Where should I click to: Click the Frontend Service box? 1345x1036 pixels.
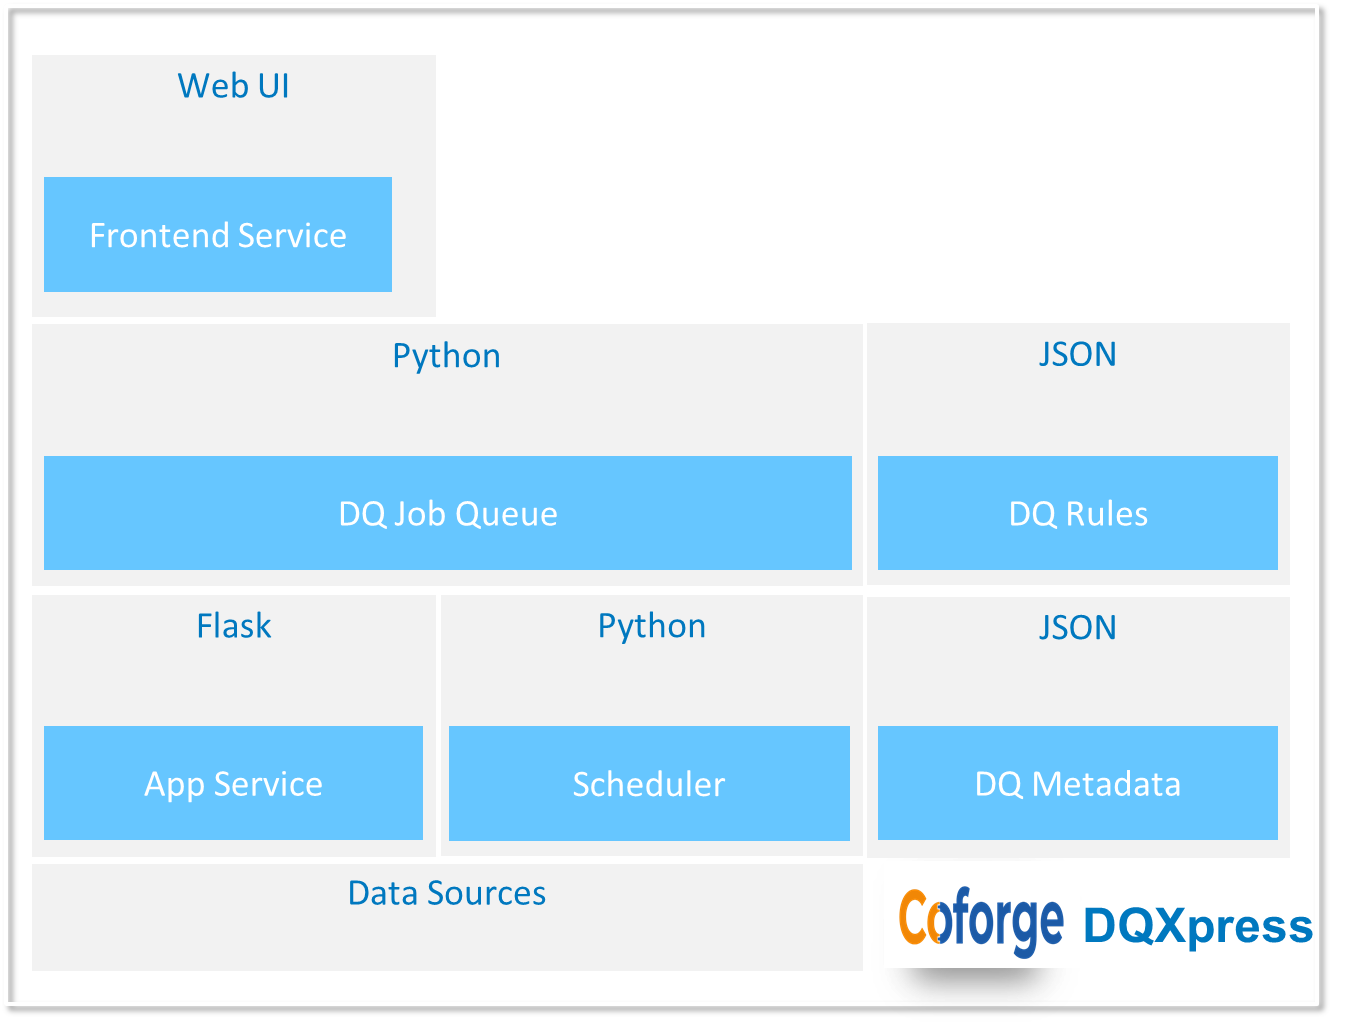tap(218, 235)
